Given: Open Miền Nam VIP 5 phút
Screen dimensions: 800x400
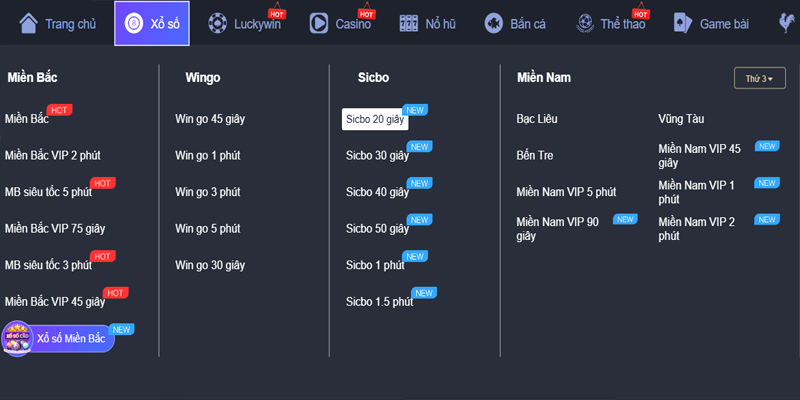Looking at the screenshot, I should [x=566, y=191].
